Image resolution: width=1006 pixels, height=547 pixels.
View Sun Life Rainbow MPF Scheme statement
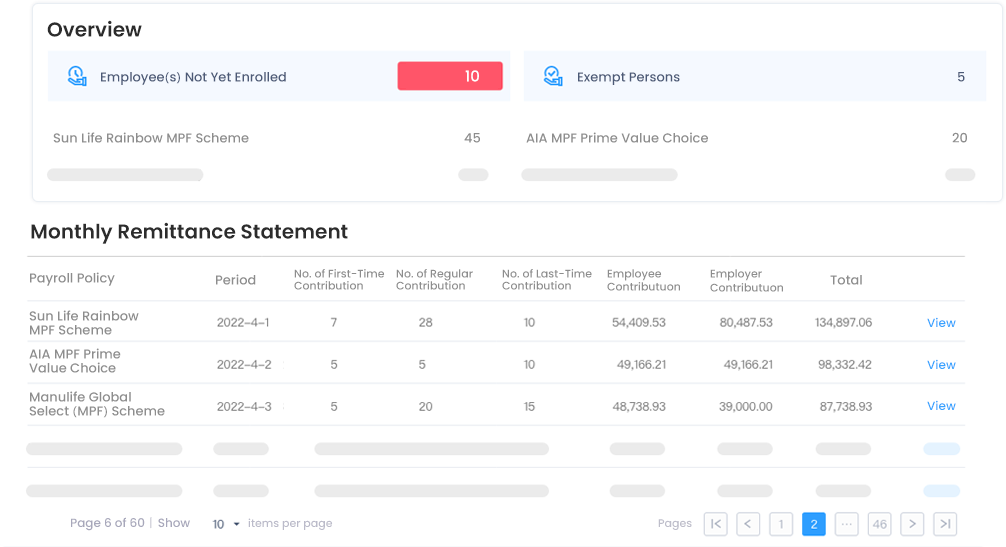coord(941,323)
